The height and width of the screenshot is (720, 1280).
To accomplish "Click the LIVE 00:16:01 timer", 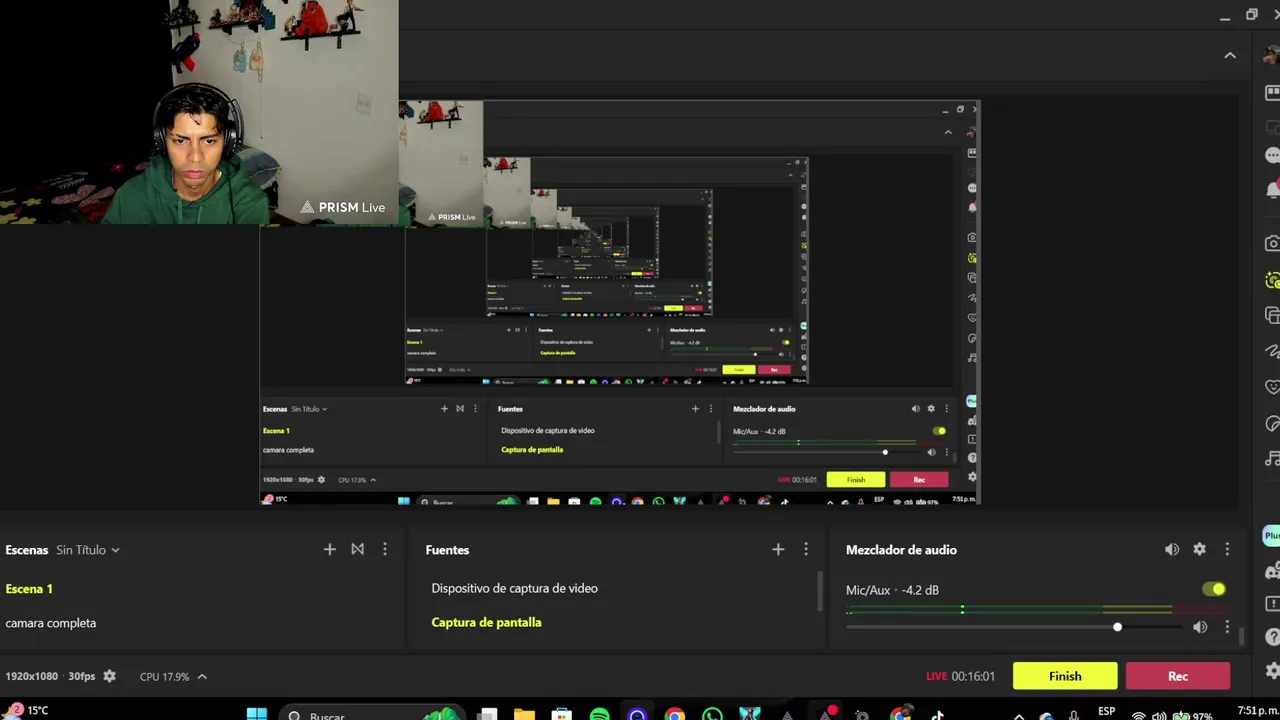I will pyautogui.click(x=960, y=676).
